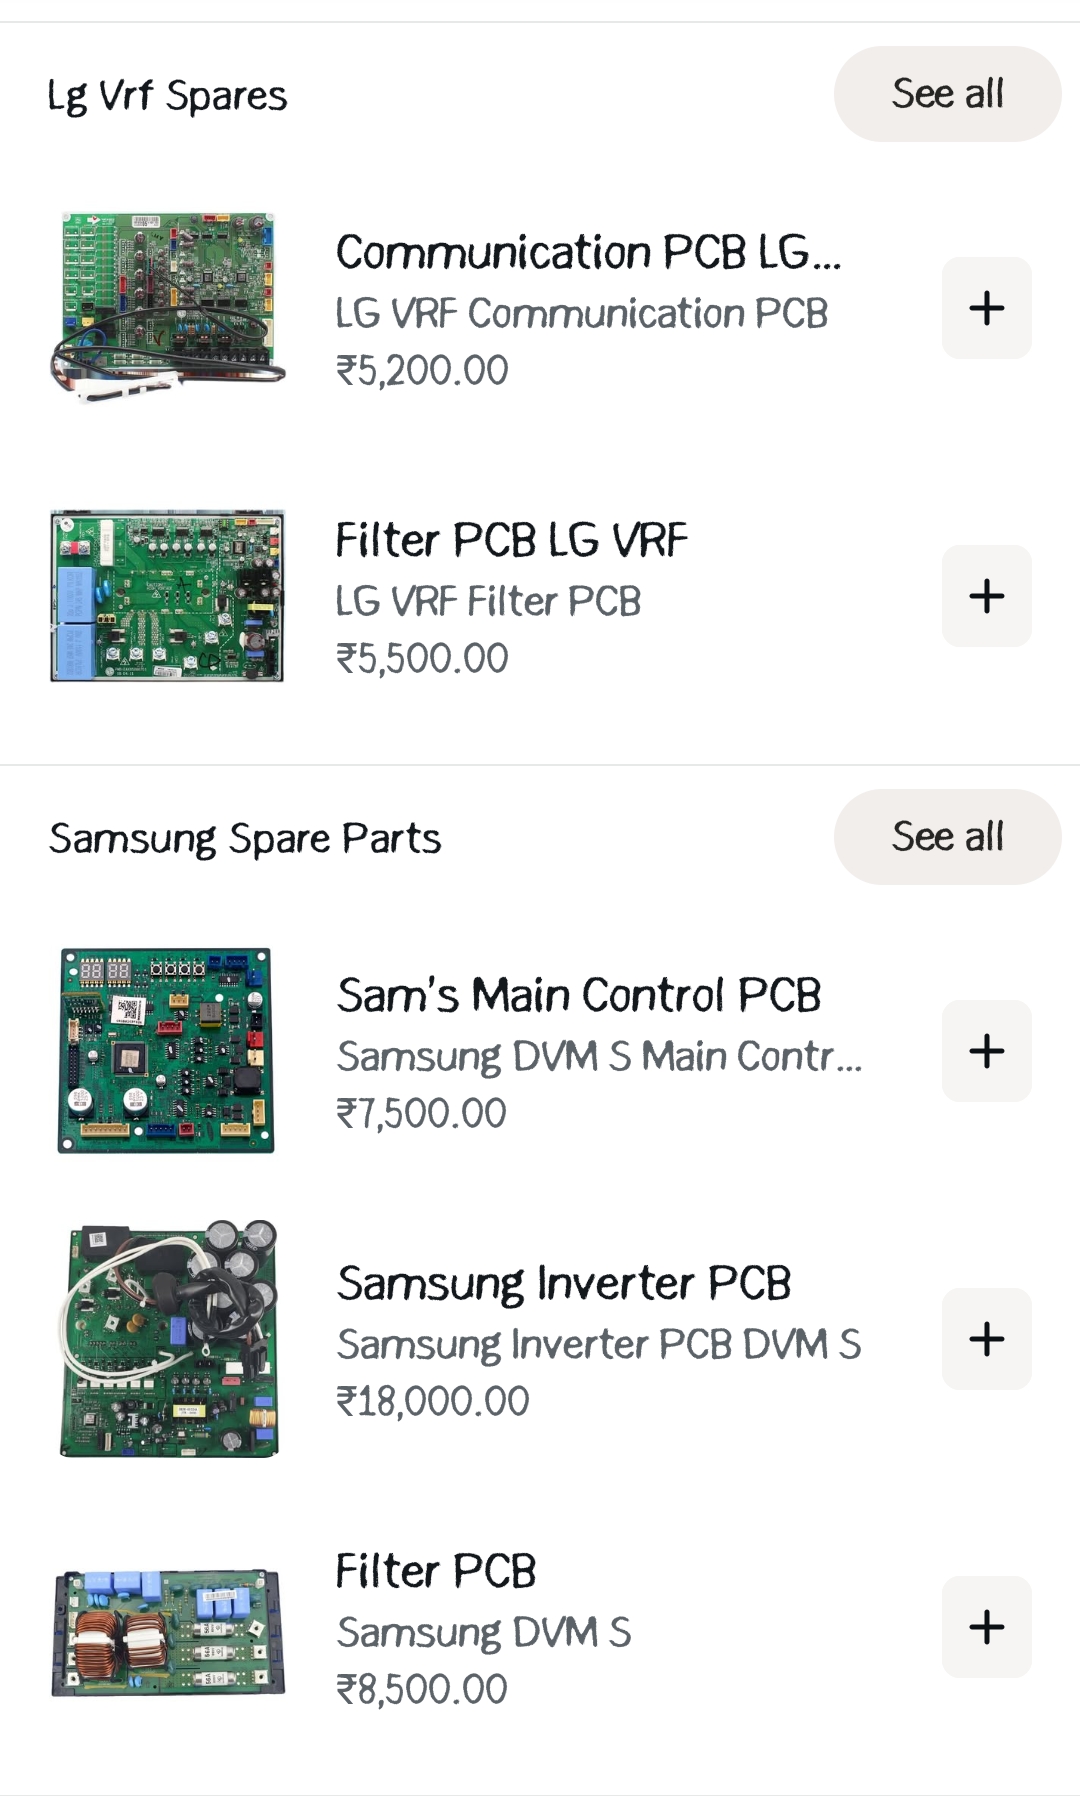See all Lg Vrf Spares
The image size is (1080, 1796).
coord(947,94)
